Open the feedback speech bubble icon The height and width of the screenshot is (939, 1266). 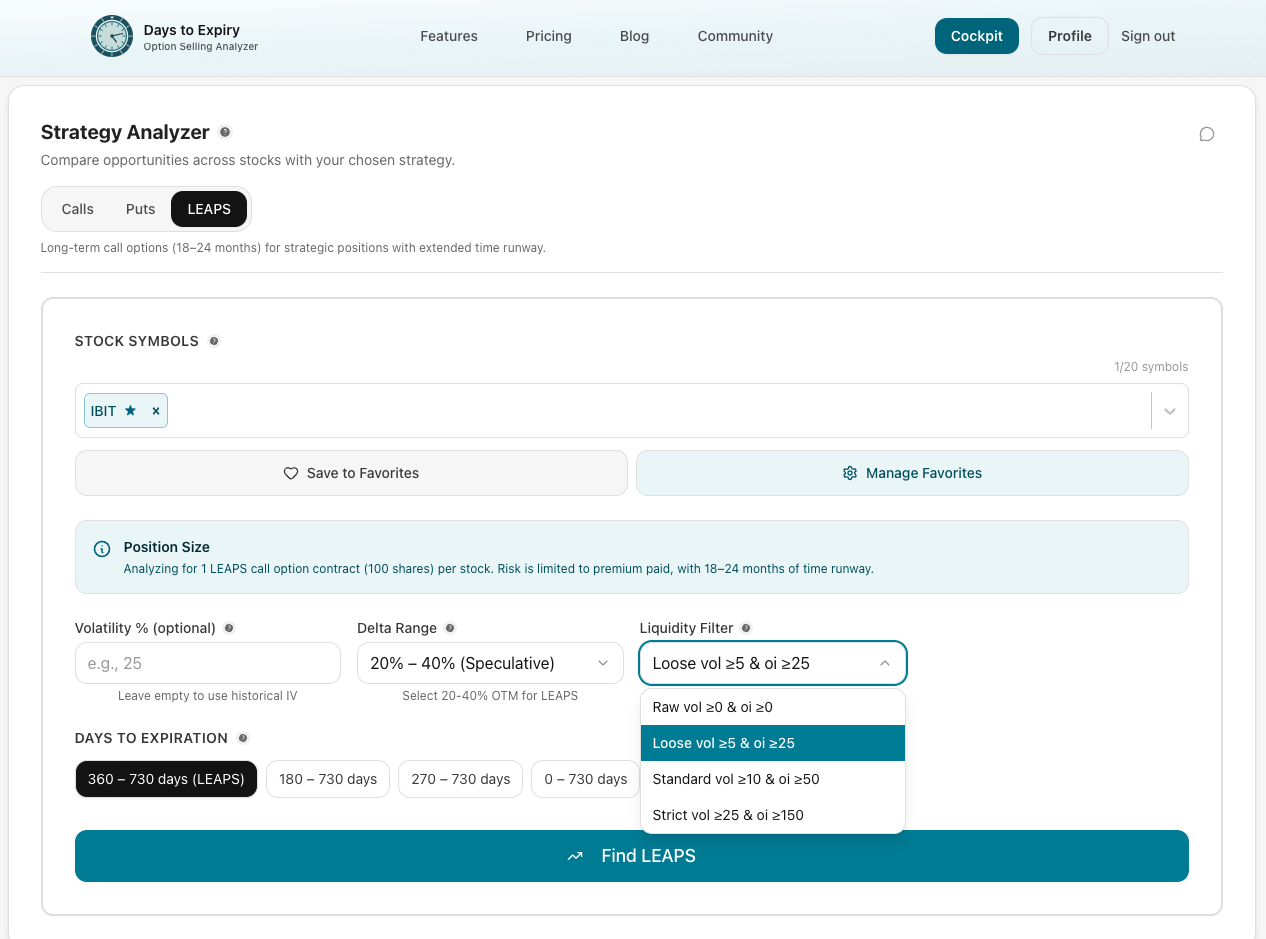1206,134
